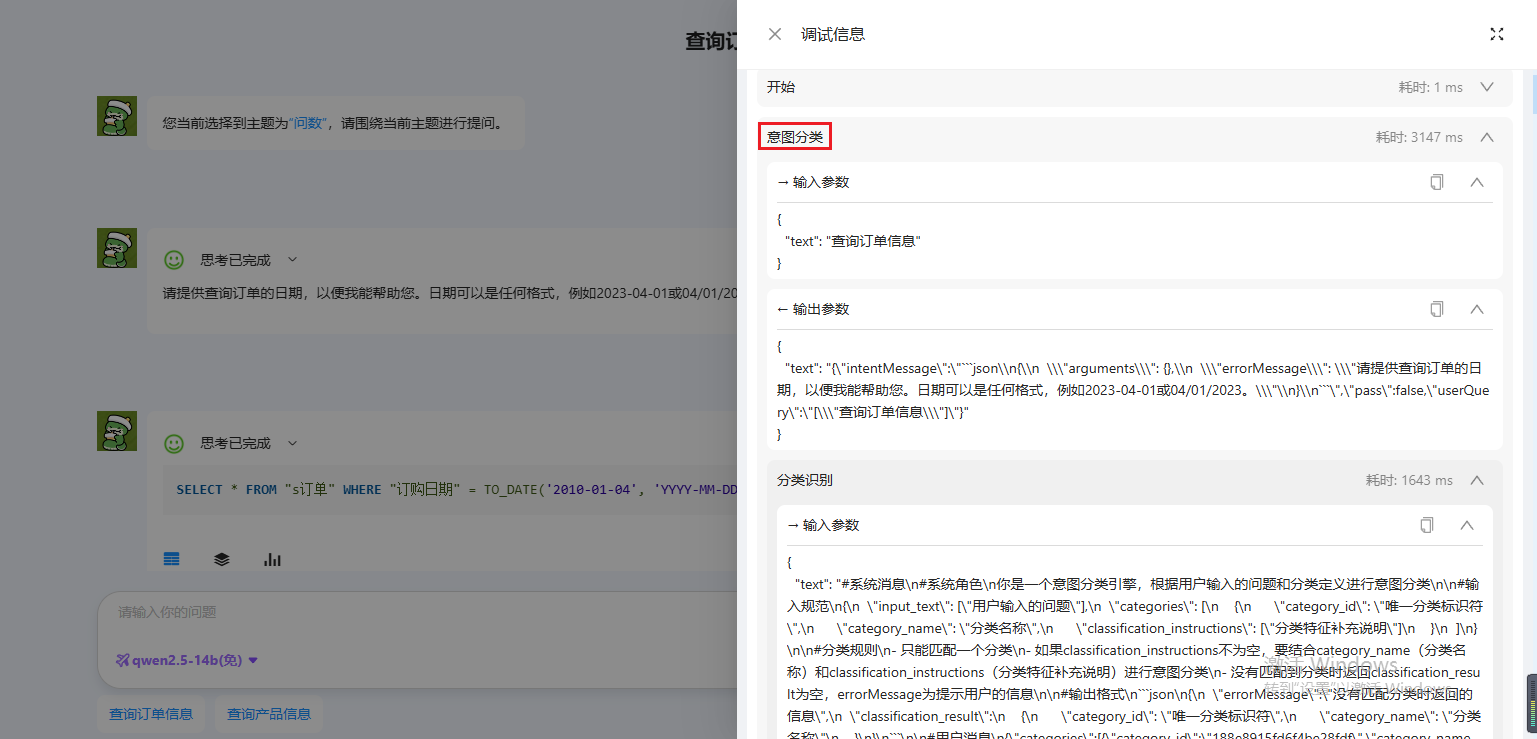
Task: Copy the 输出参数 JSON content
Action: [1437, 309]
